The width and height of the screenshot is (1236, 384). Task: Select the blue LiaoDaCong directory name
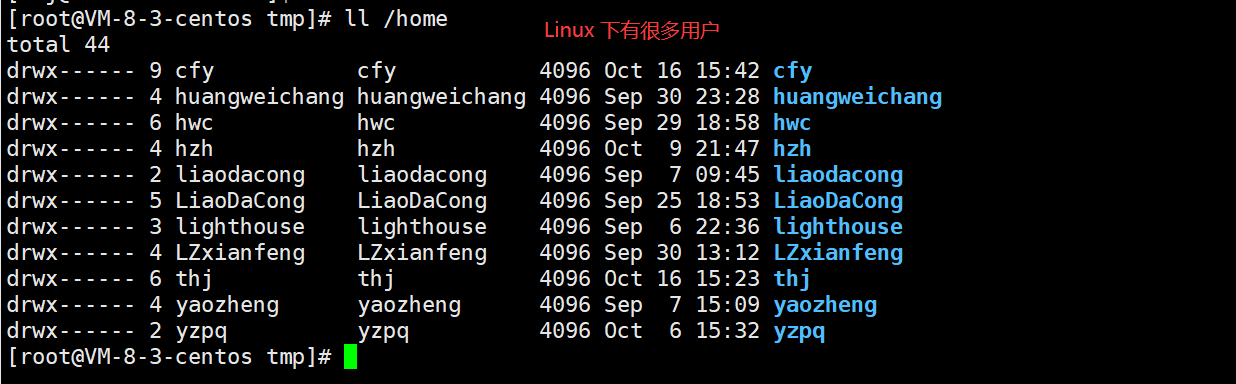pos(838,201)
